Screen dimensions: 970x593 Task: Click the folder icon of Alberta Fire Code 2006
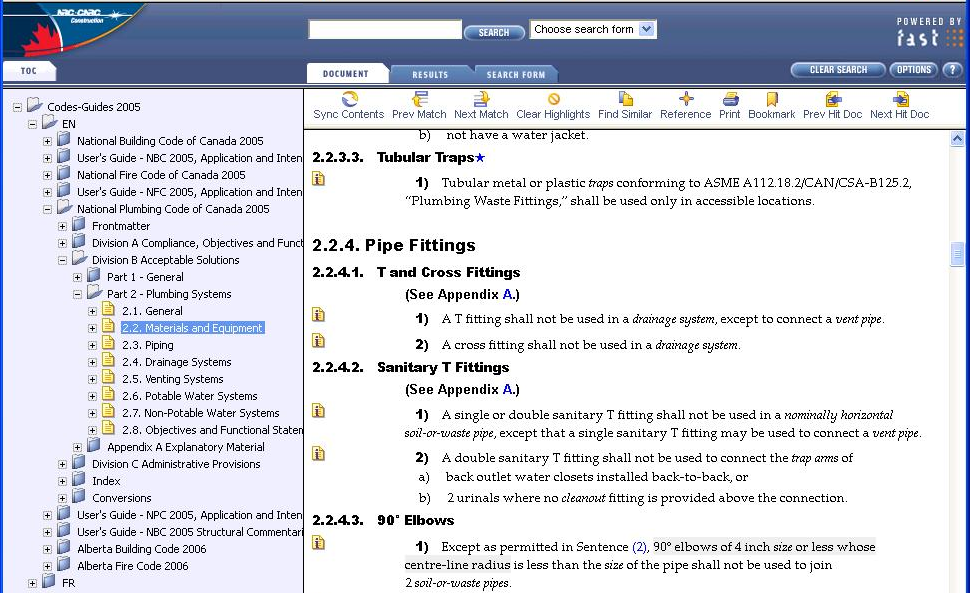(64, 565)
